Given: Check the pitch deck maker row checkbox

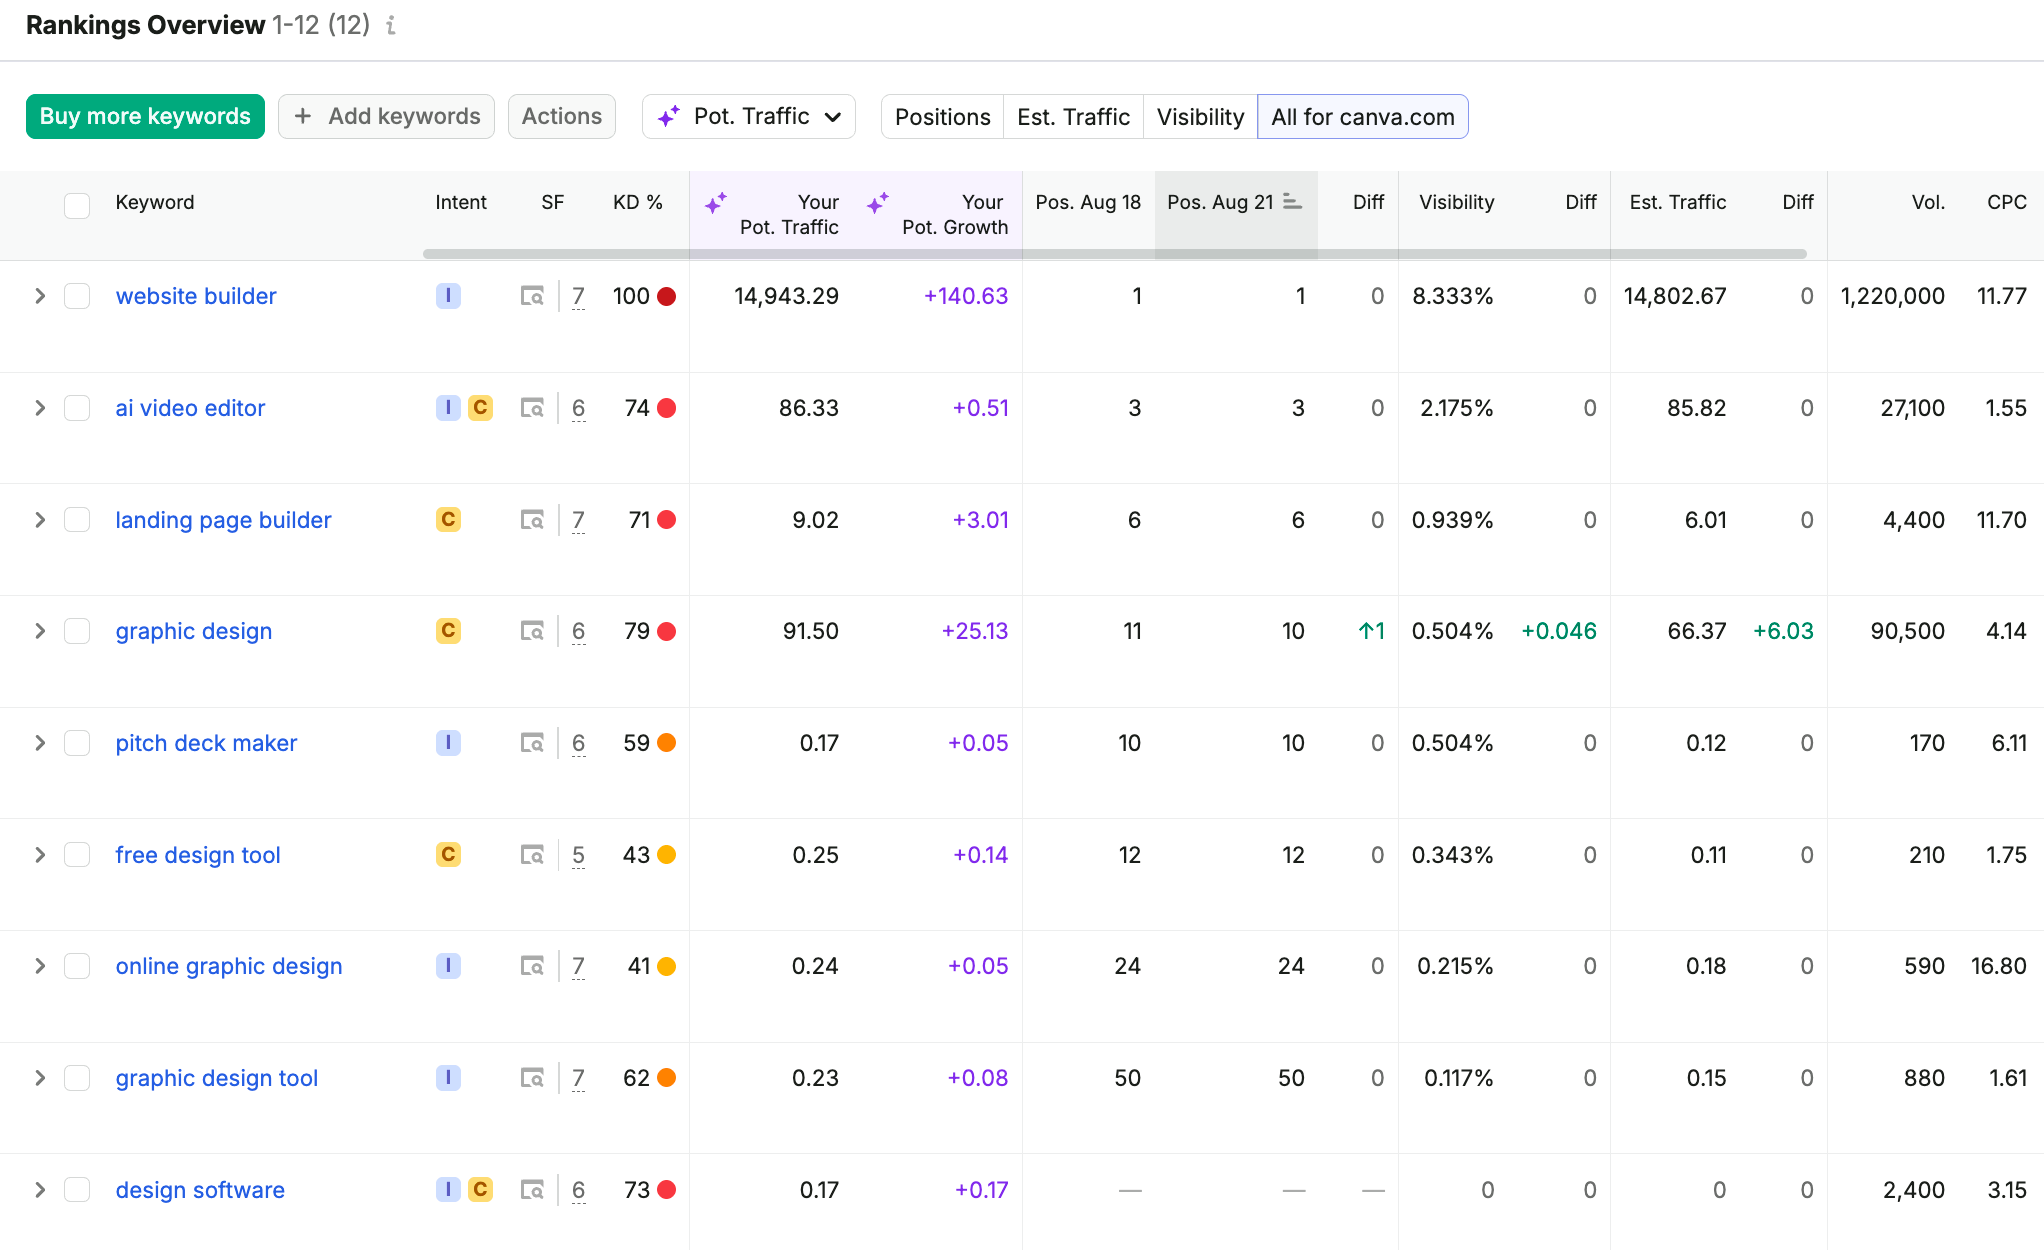Looking at the screenshot, I should (77, 743).
